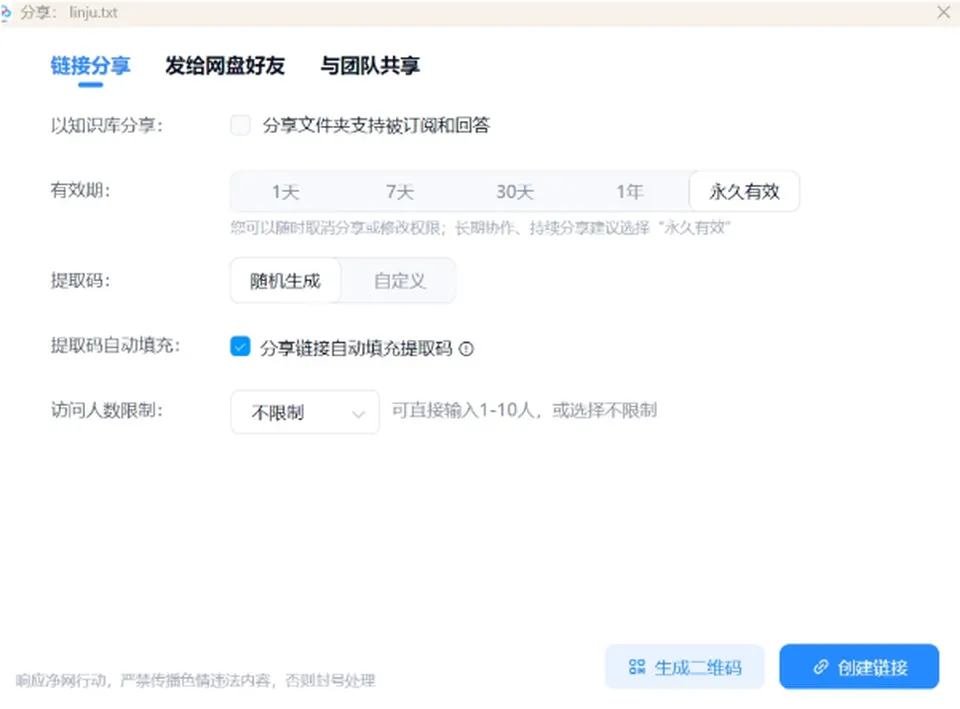The width and height of the screenshot is (960, 709).
Task: Click the 生成二维码 button
Action: pos(684,667)
